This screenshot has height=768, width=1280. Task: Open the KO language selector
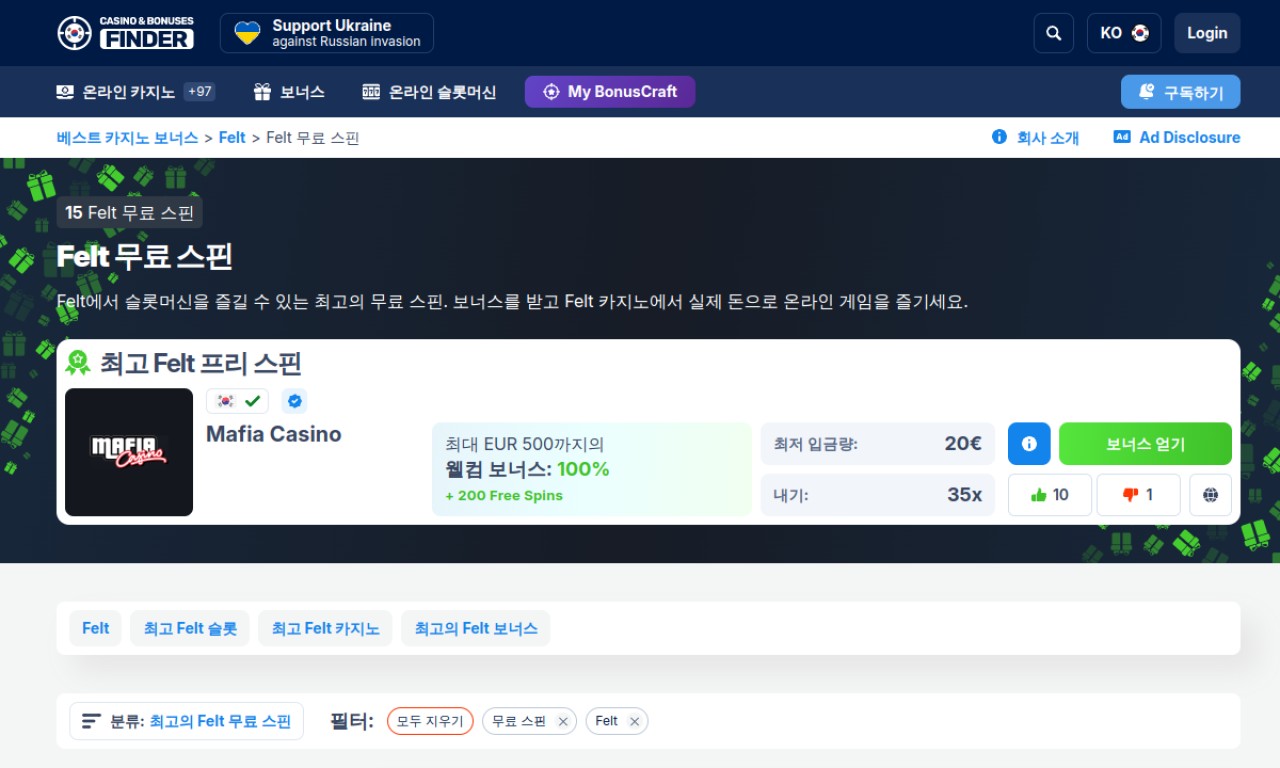tap(1124, 33)
